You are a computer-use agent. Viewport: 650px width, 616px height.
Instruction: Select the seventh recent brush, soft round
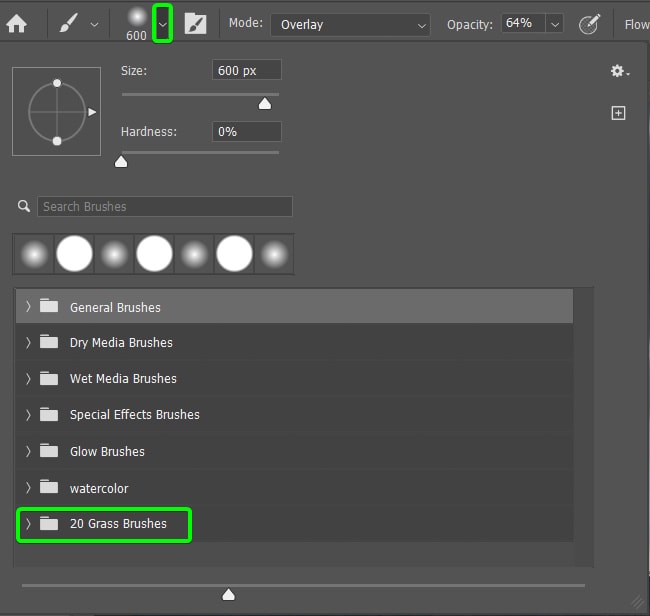pos(274,254)
